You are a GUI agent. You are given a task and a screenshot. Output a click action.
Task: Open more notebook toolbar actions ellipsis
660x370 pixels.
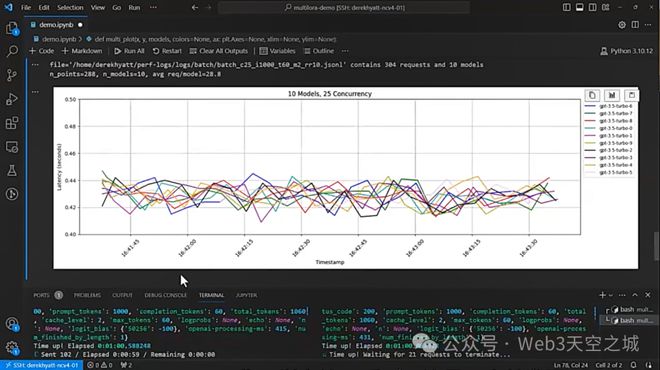345,51
